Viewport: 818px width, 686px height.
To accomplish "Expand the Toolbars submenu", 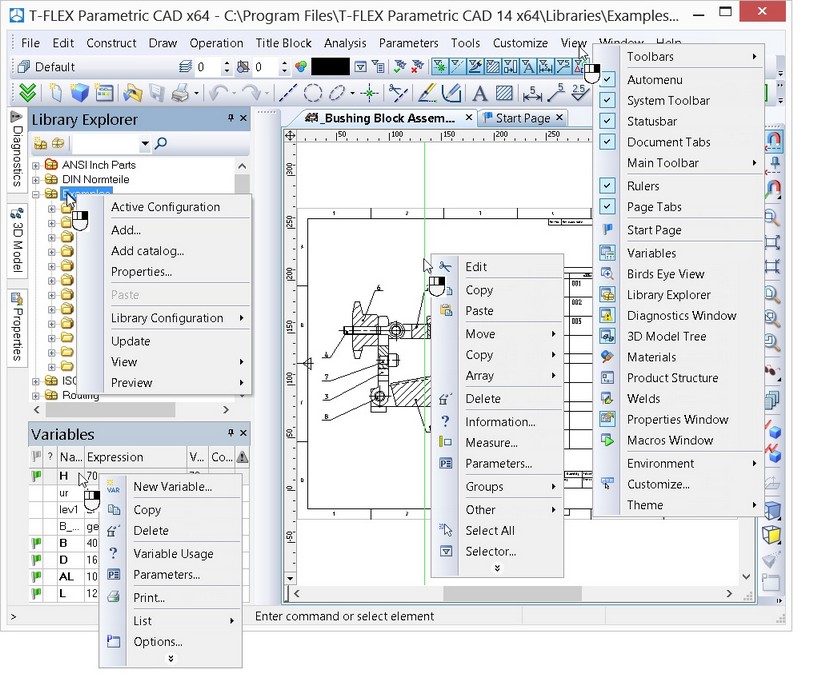I will pos(754,56).
